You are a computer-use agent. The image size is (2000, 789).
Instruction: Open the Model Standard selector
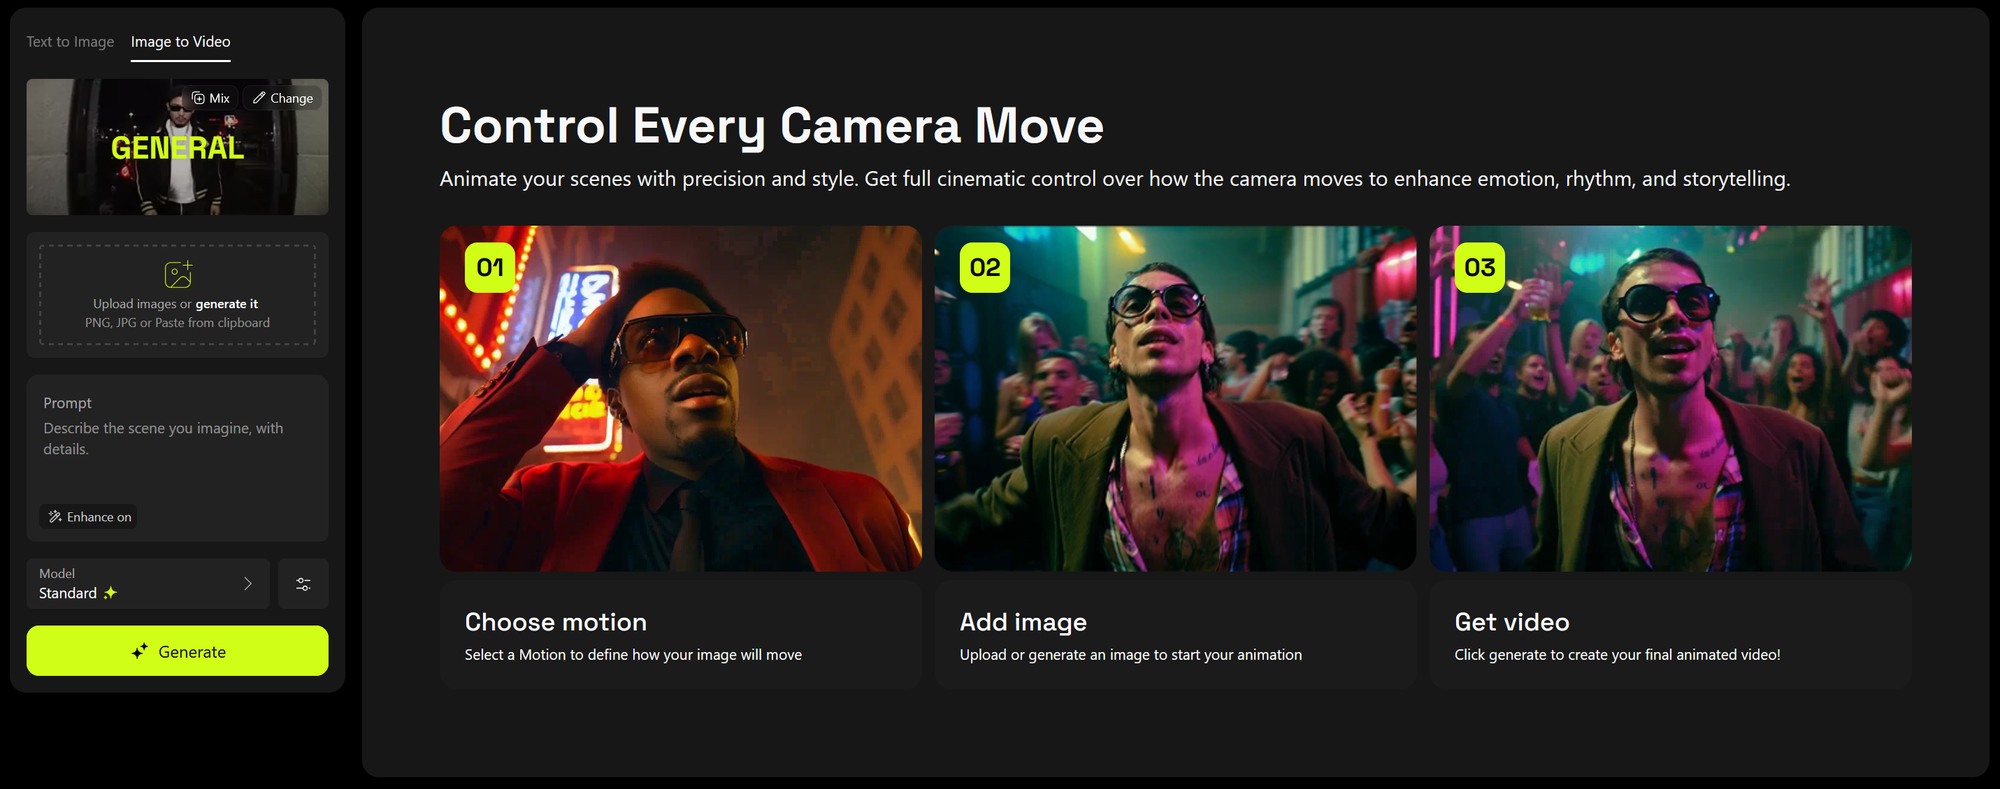148,584
